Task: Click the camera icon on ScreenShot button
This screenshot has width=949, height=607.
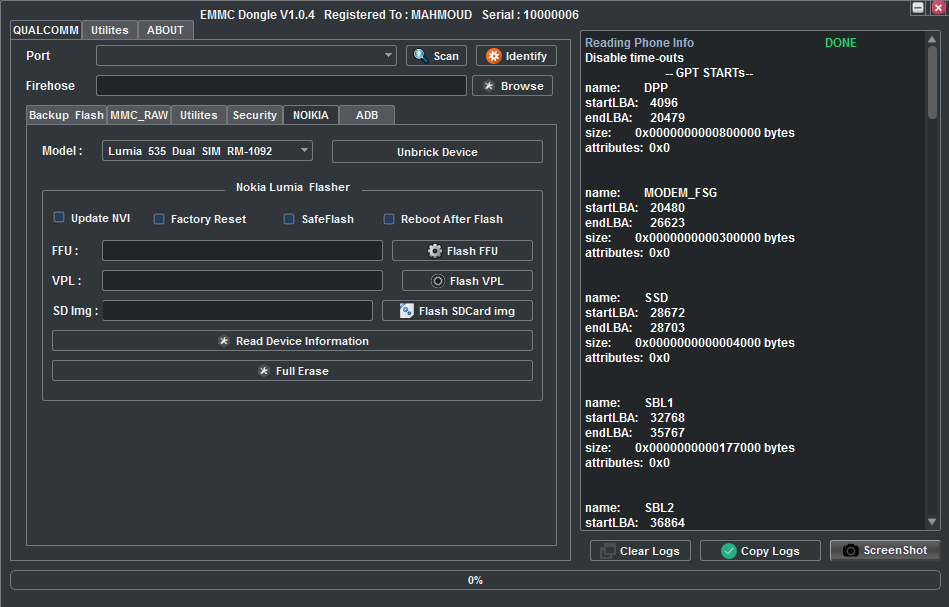Action: tap(850, 550)
